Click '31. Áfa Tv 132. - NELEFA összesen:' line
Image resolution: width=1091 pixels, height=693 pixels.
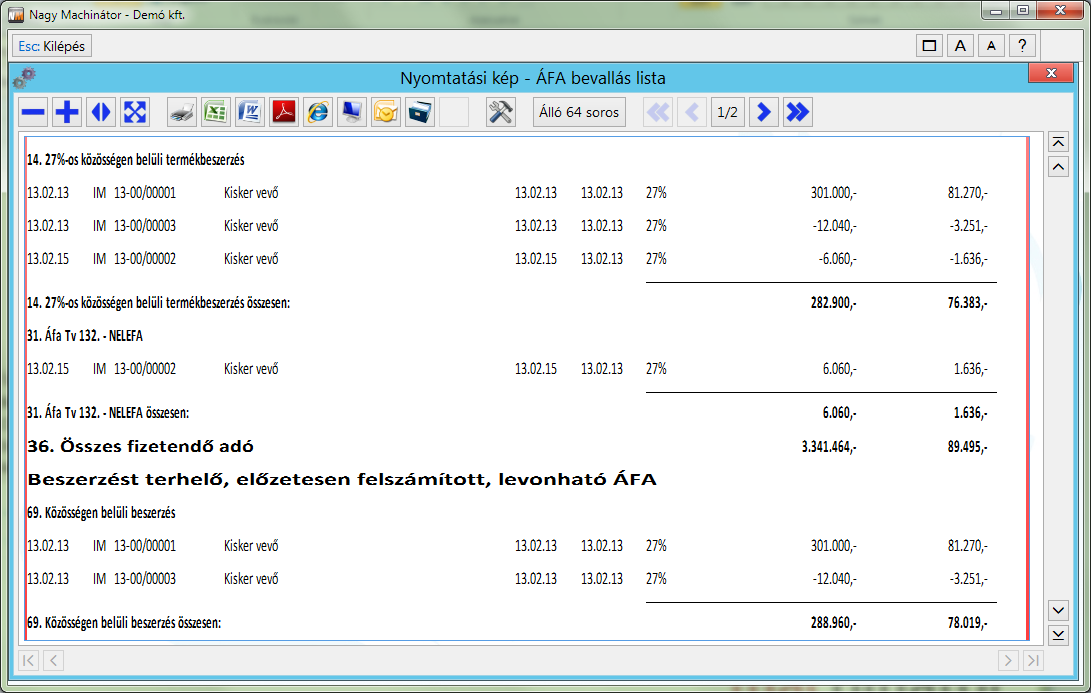click(108, 413)
